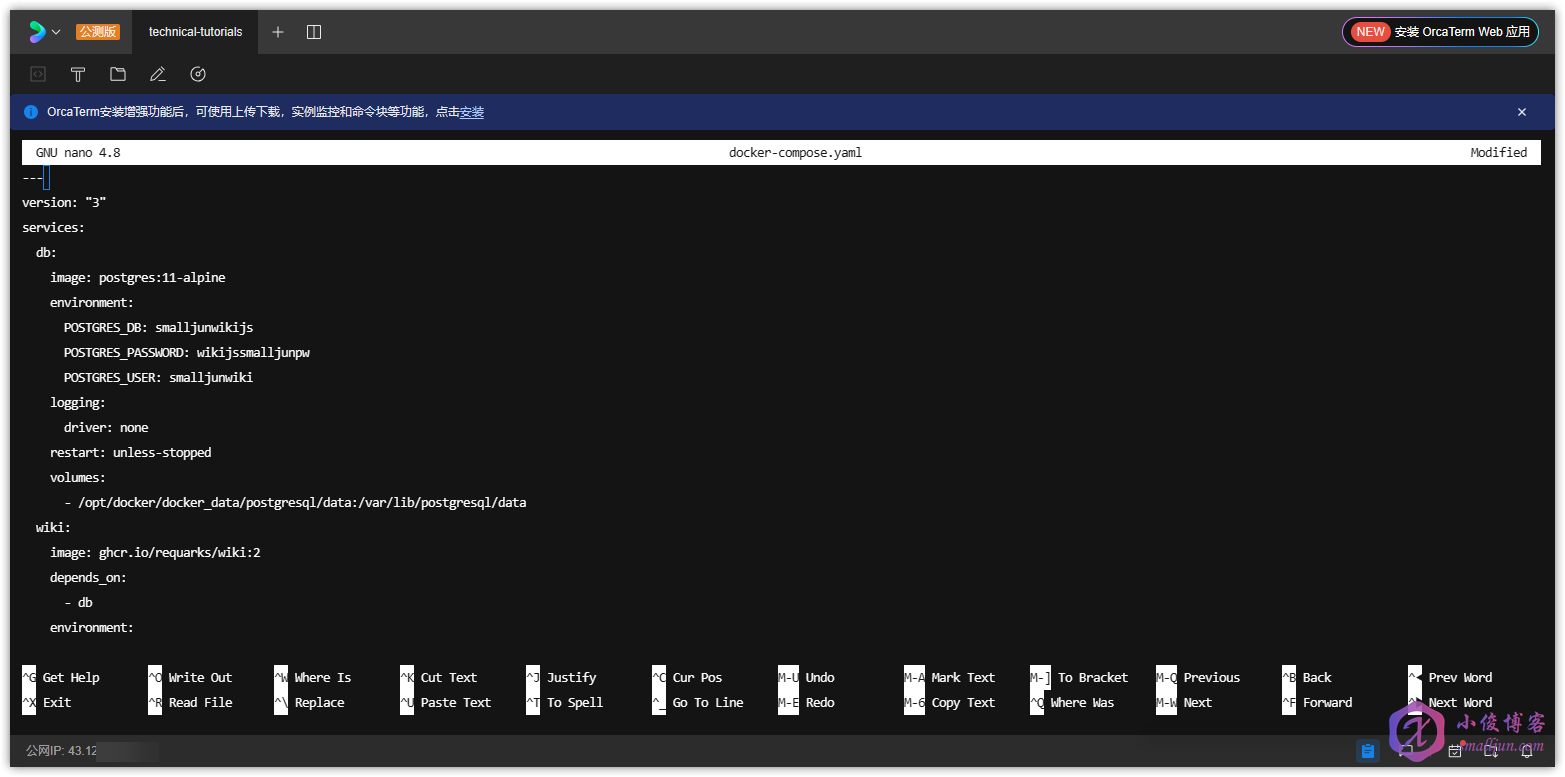Click the wiki: service line
1565x777 pixels.
tap(53, 528)
